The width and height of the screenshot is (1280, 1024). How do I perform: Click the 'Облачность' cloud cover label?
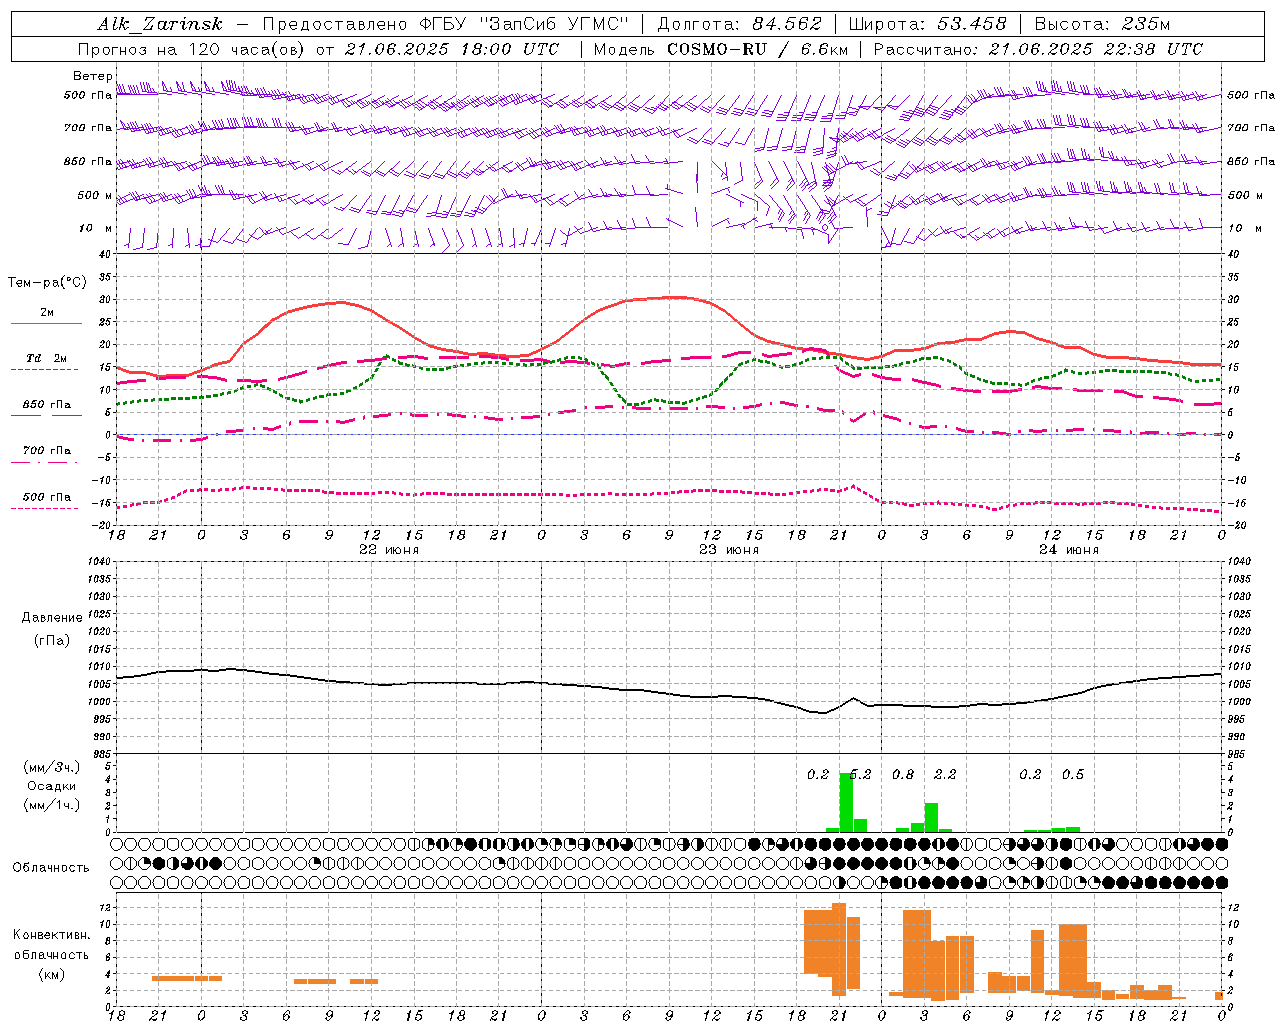[x=51, y=867]
